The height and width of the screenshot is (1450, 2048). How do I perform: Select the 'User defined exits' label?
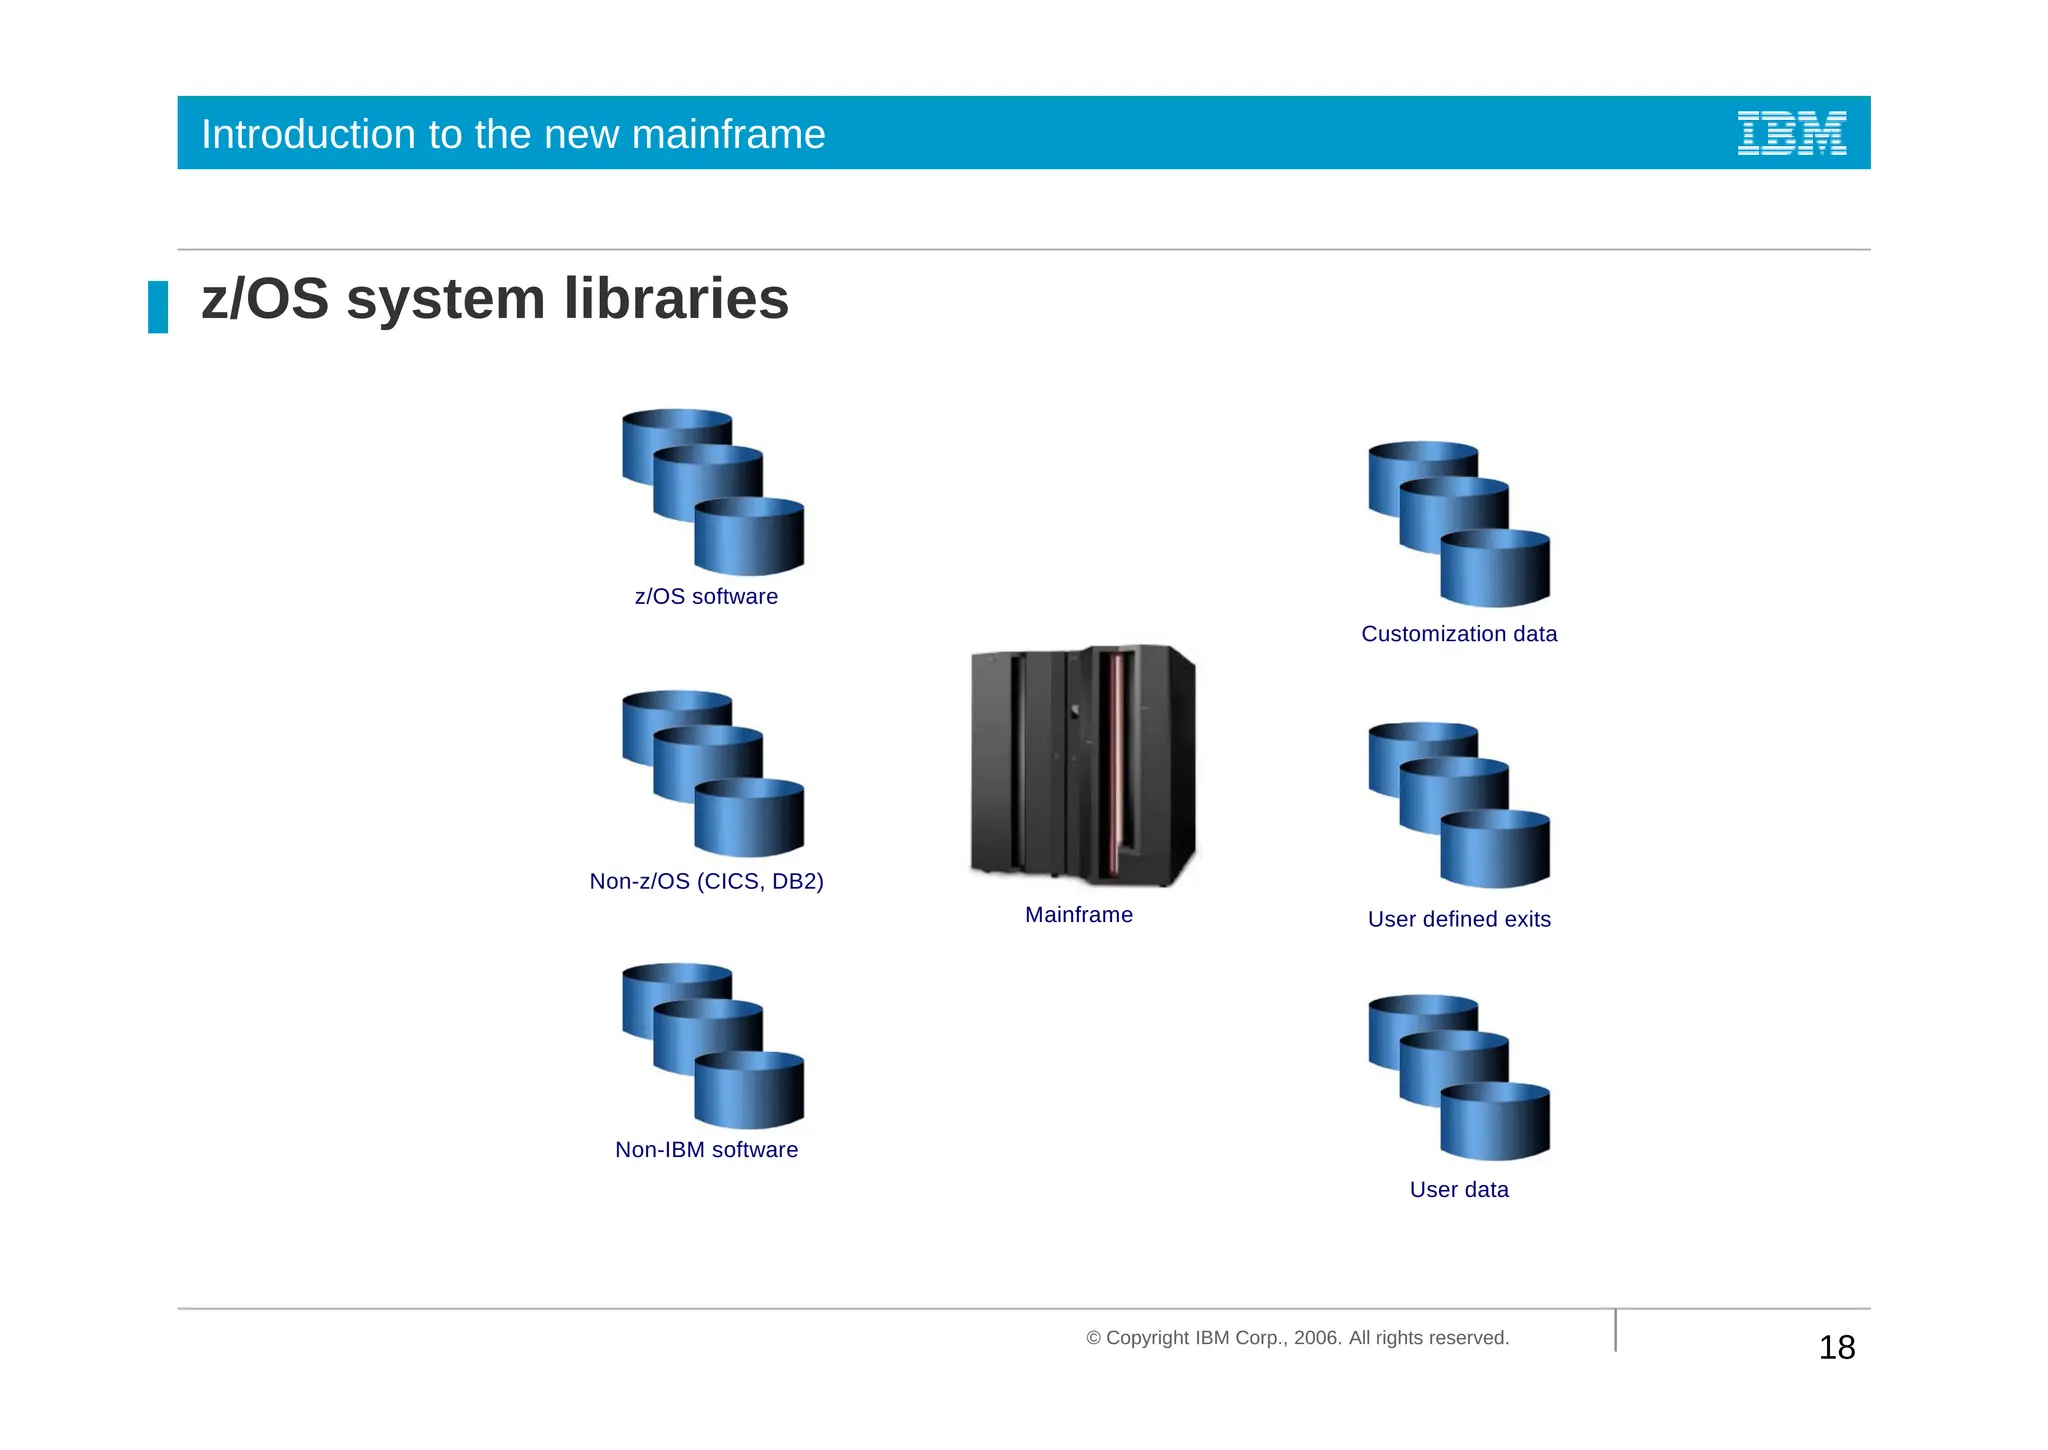[x=1458, y=919]
